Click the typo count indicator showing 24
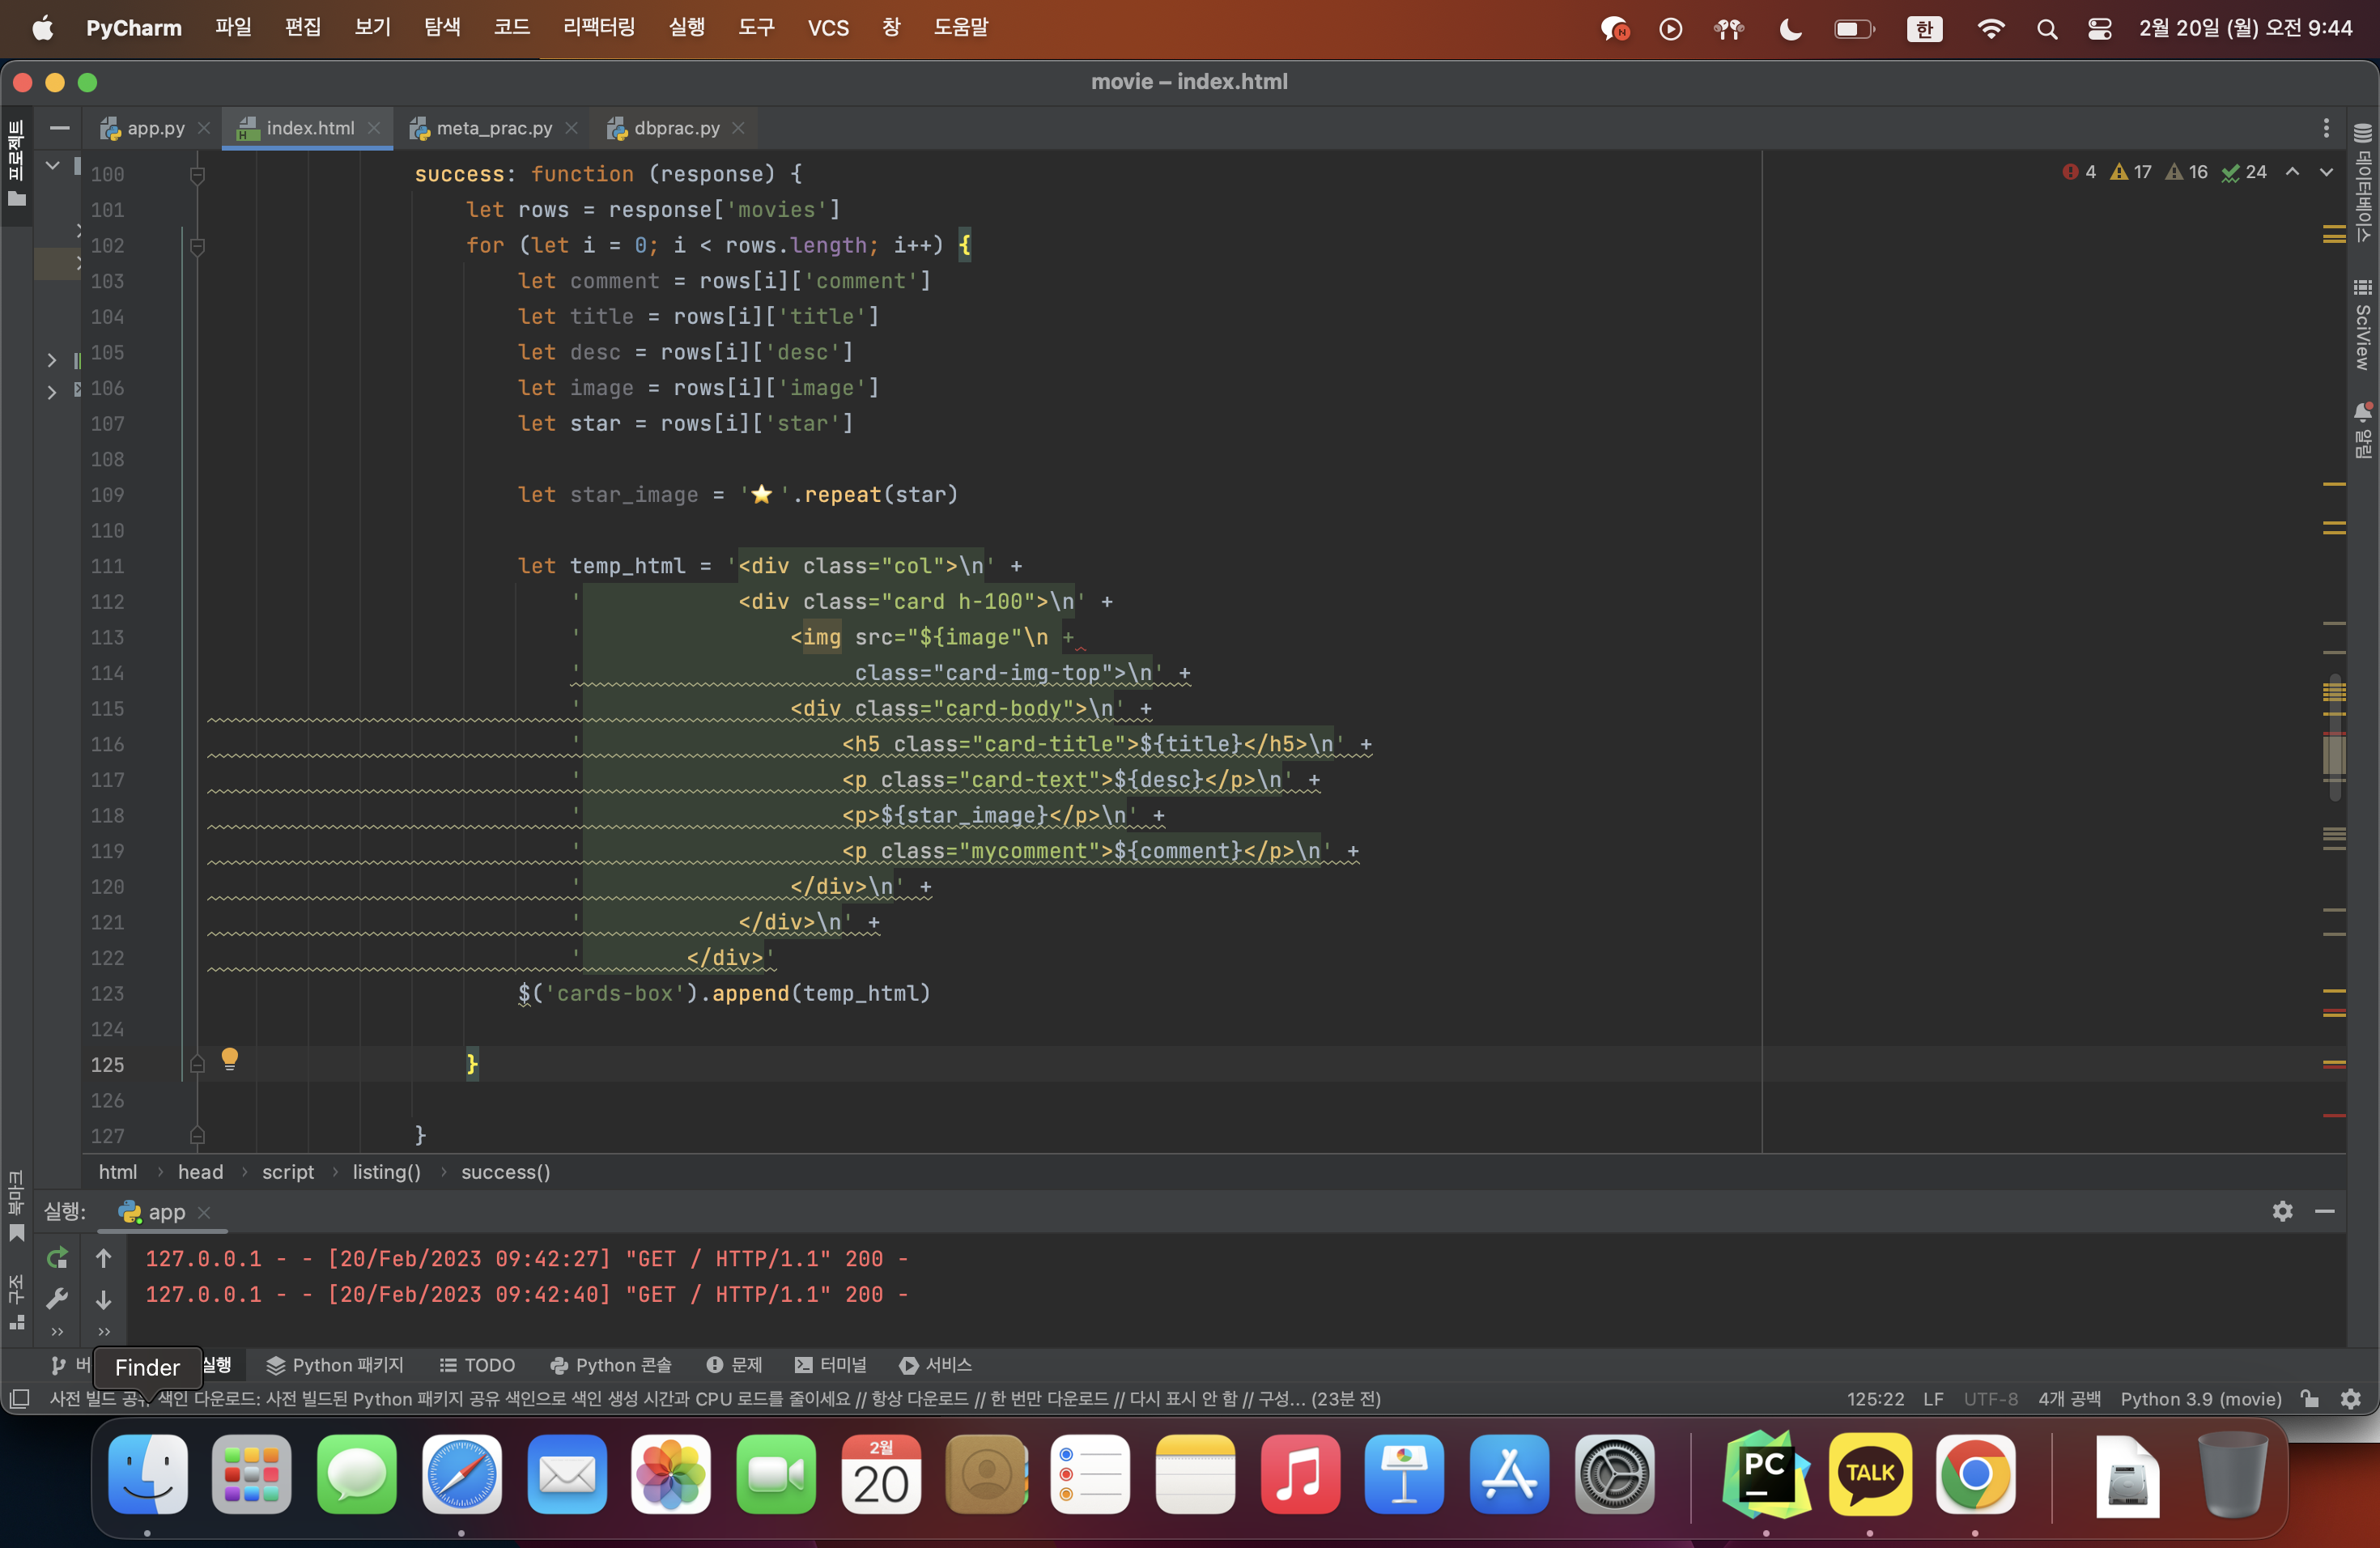2380x1548 pixels. pos(2244,172)
